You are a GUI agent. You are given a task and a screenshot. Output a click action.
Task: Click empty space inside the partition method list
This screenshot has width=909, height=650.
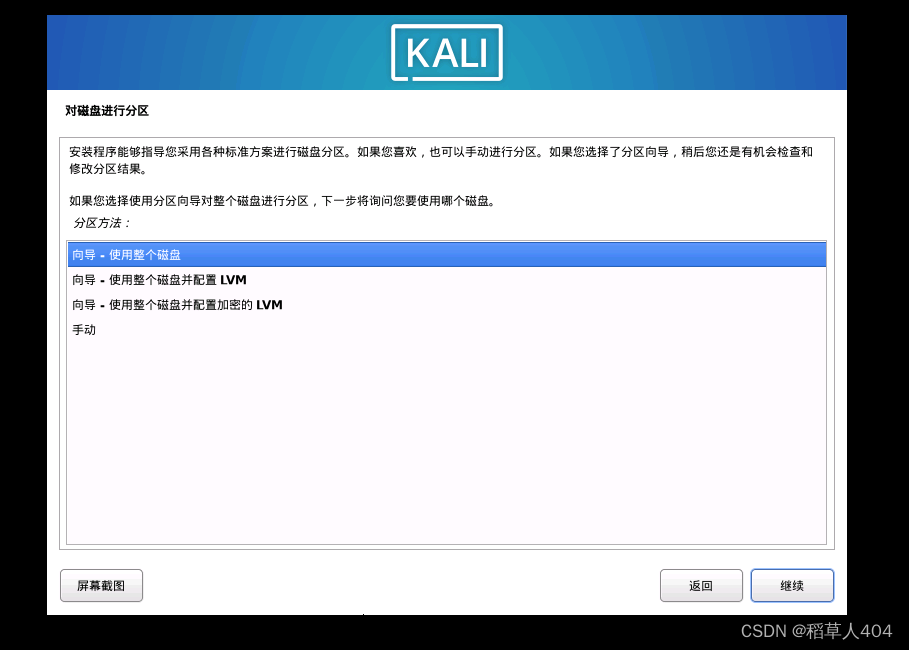pyautogui.click(x=446, y=441)
